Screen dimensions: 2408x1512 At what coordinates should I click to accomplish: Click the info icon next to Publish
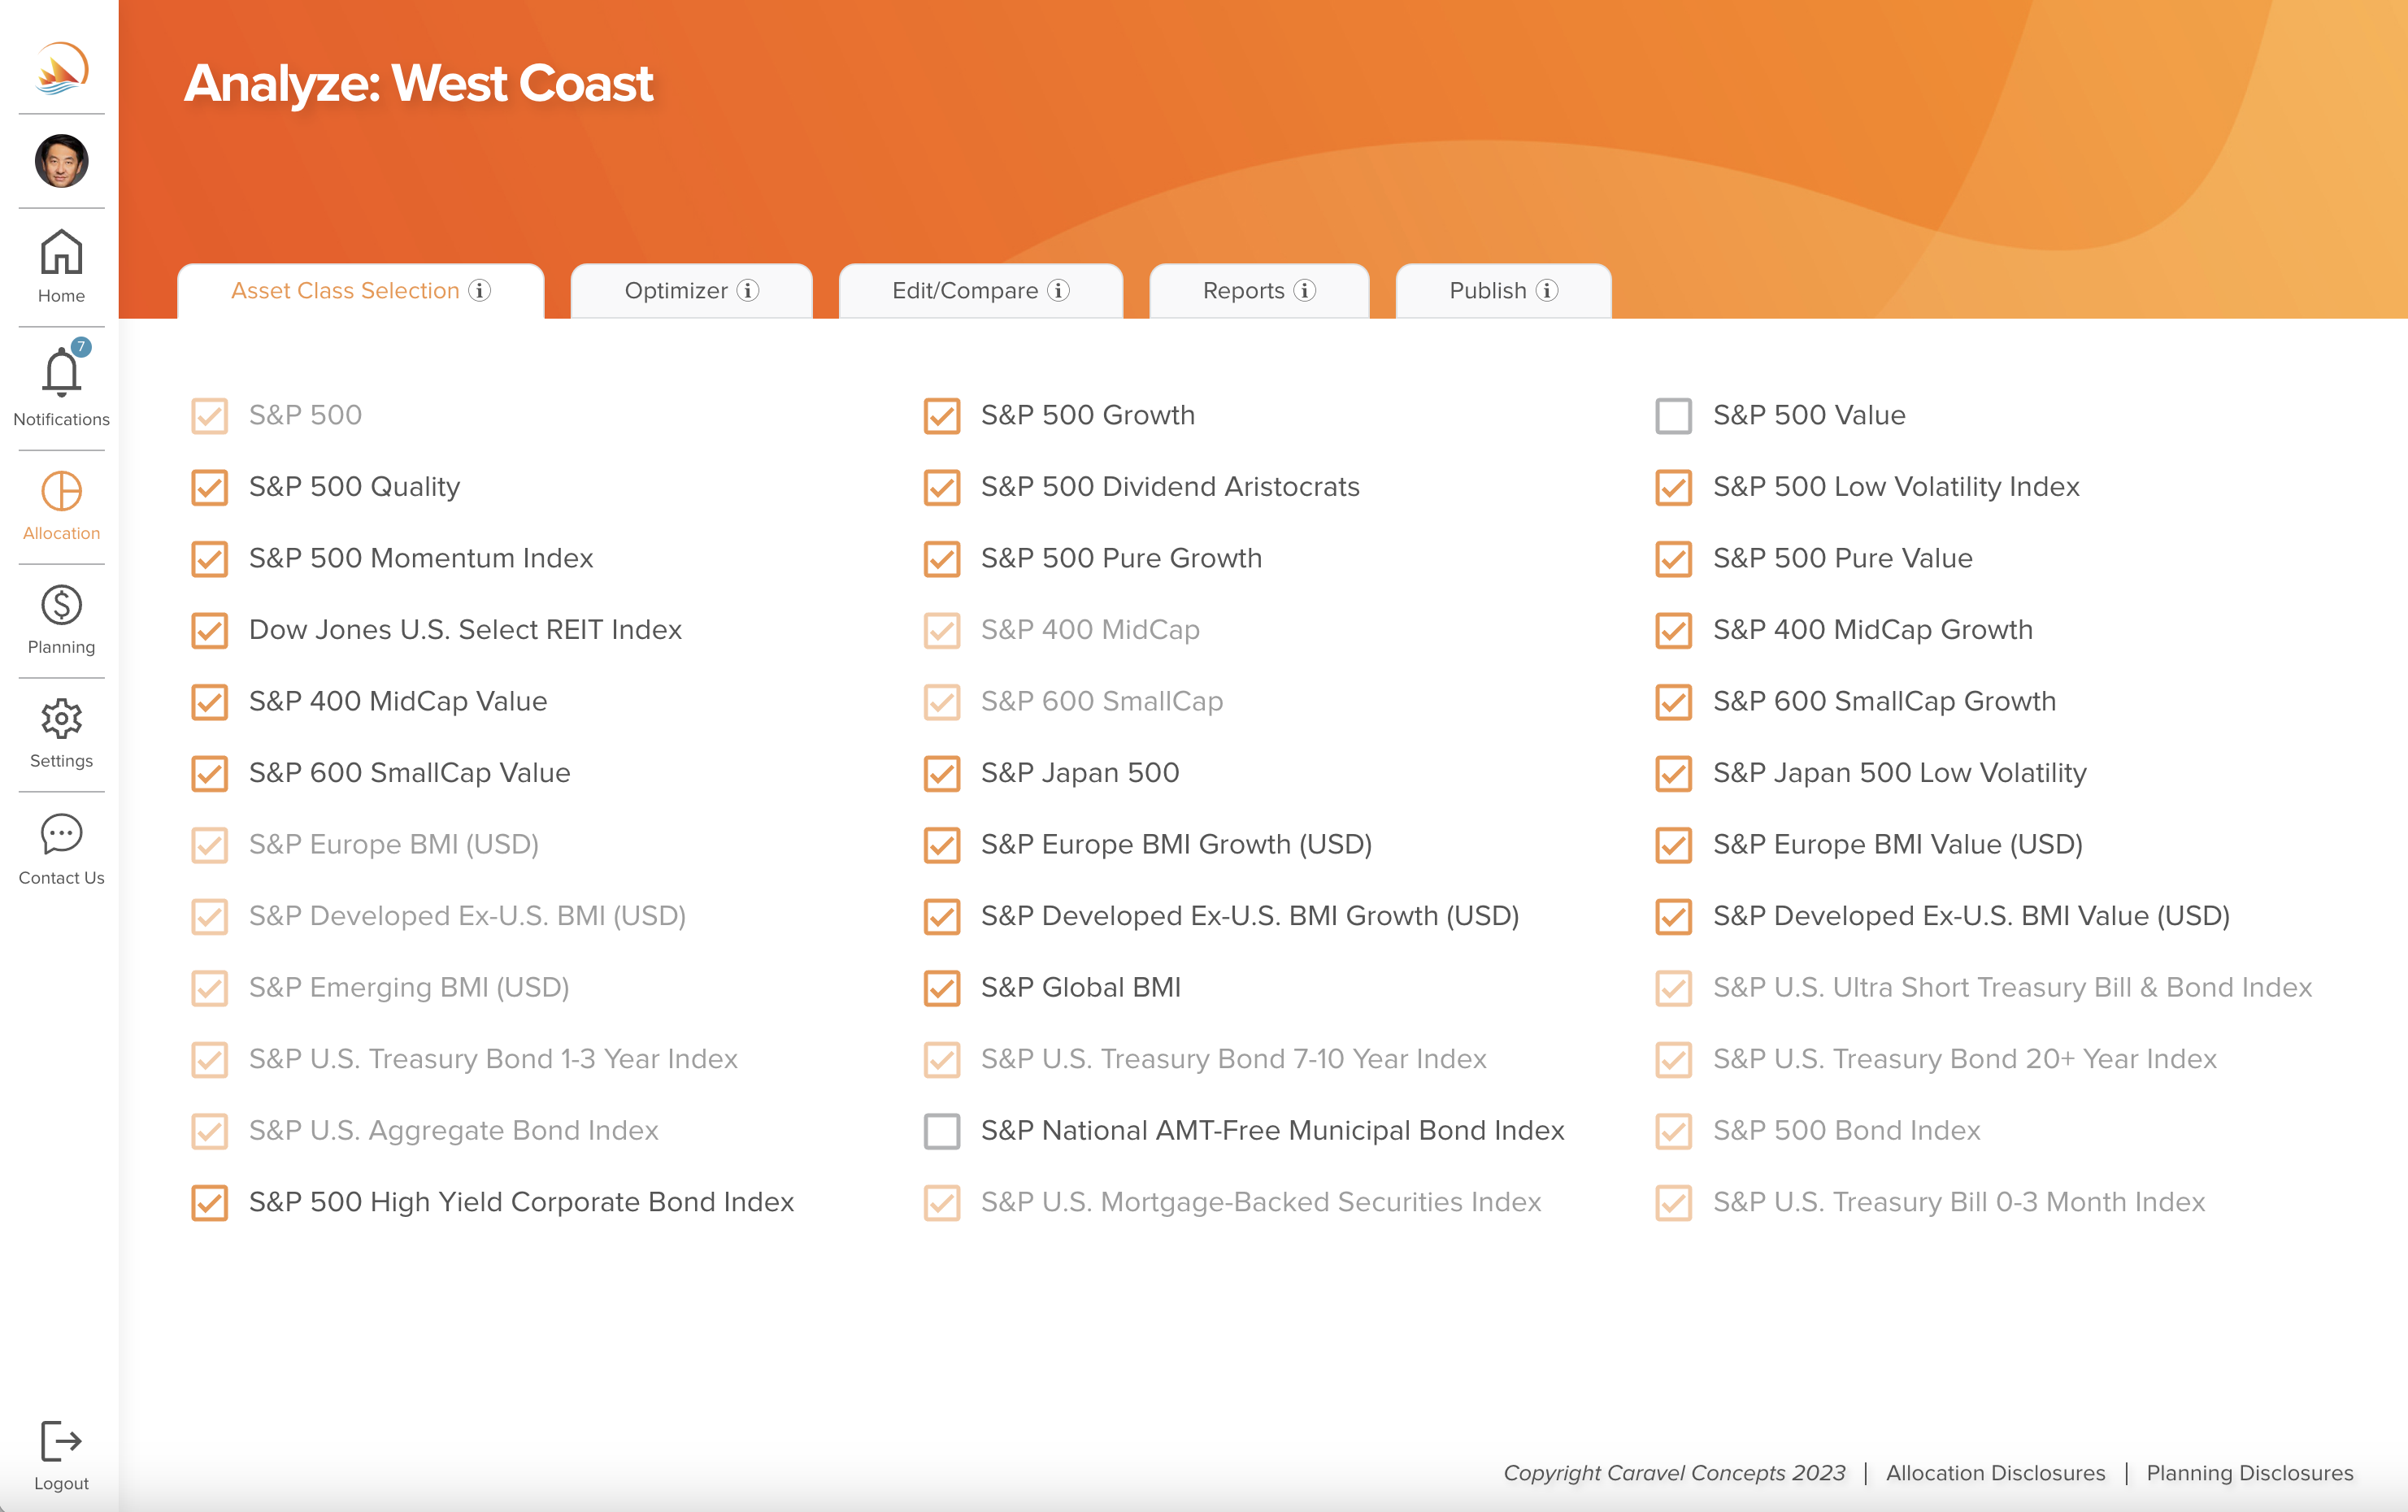pos(1547,291)
